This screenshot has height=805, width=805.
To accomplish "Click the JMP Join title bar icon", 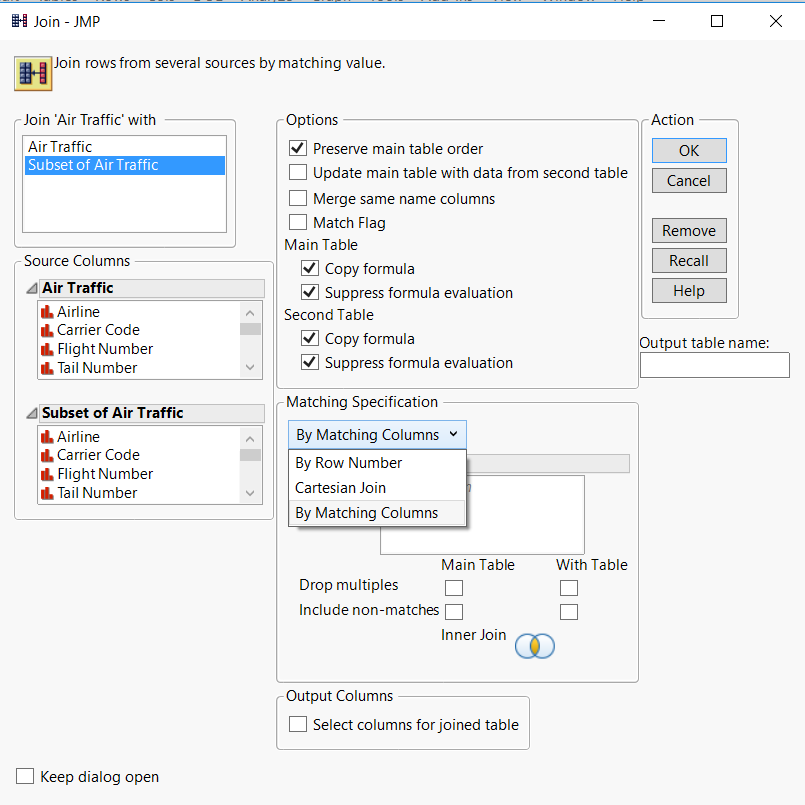I will 20,21.
